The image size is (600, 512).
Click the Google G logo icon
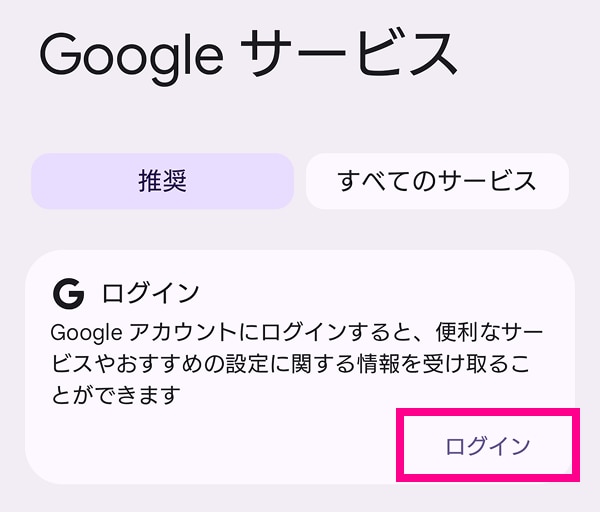click(69, 294)
